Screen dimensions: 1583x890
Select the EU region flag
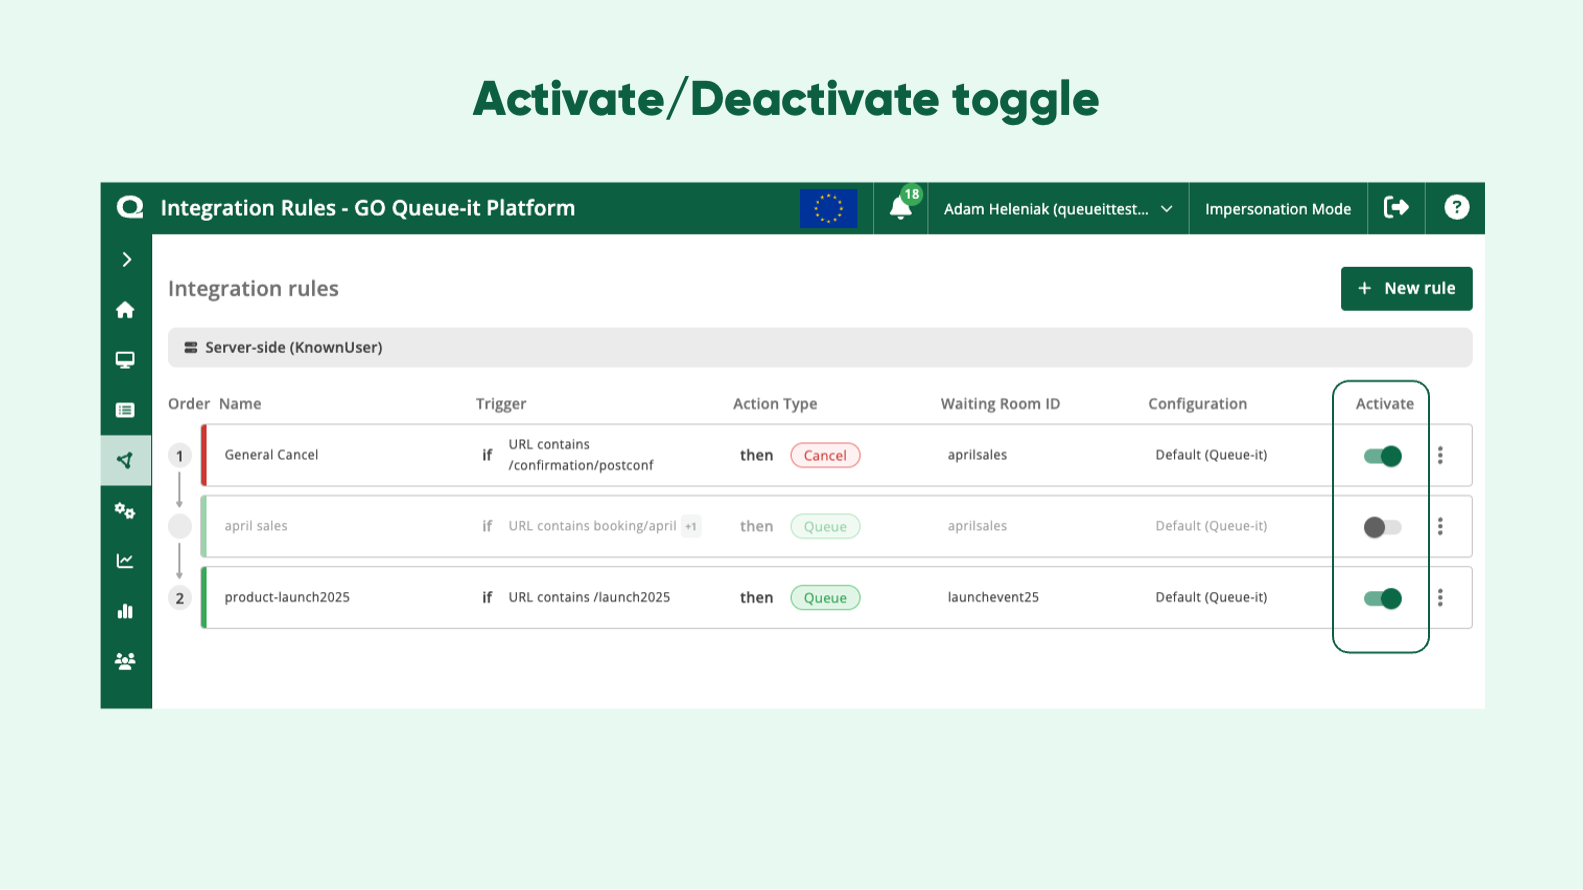(x=828, y=208)
